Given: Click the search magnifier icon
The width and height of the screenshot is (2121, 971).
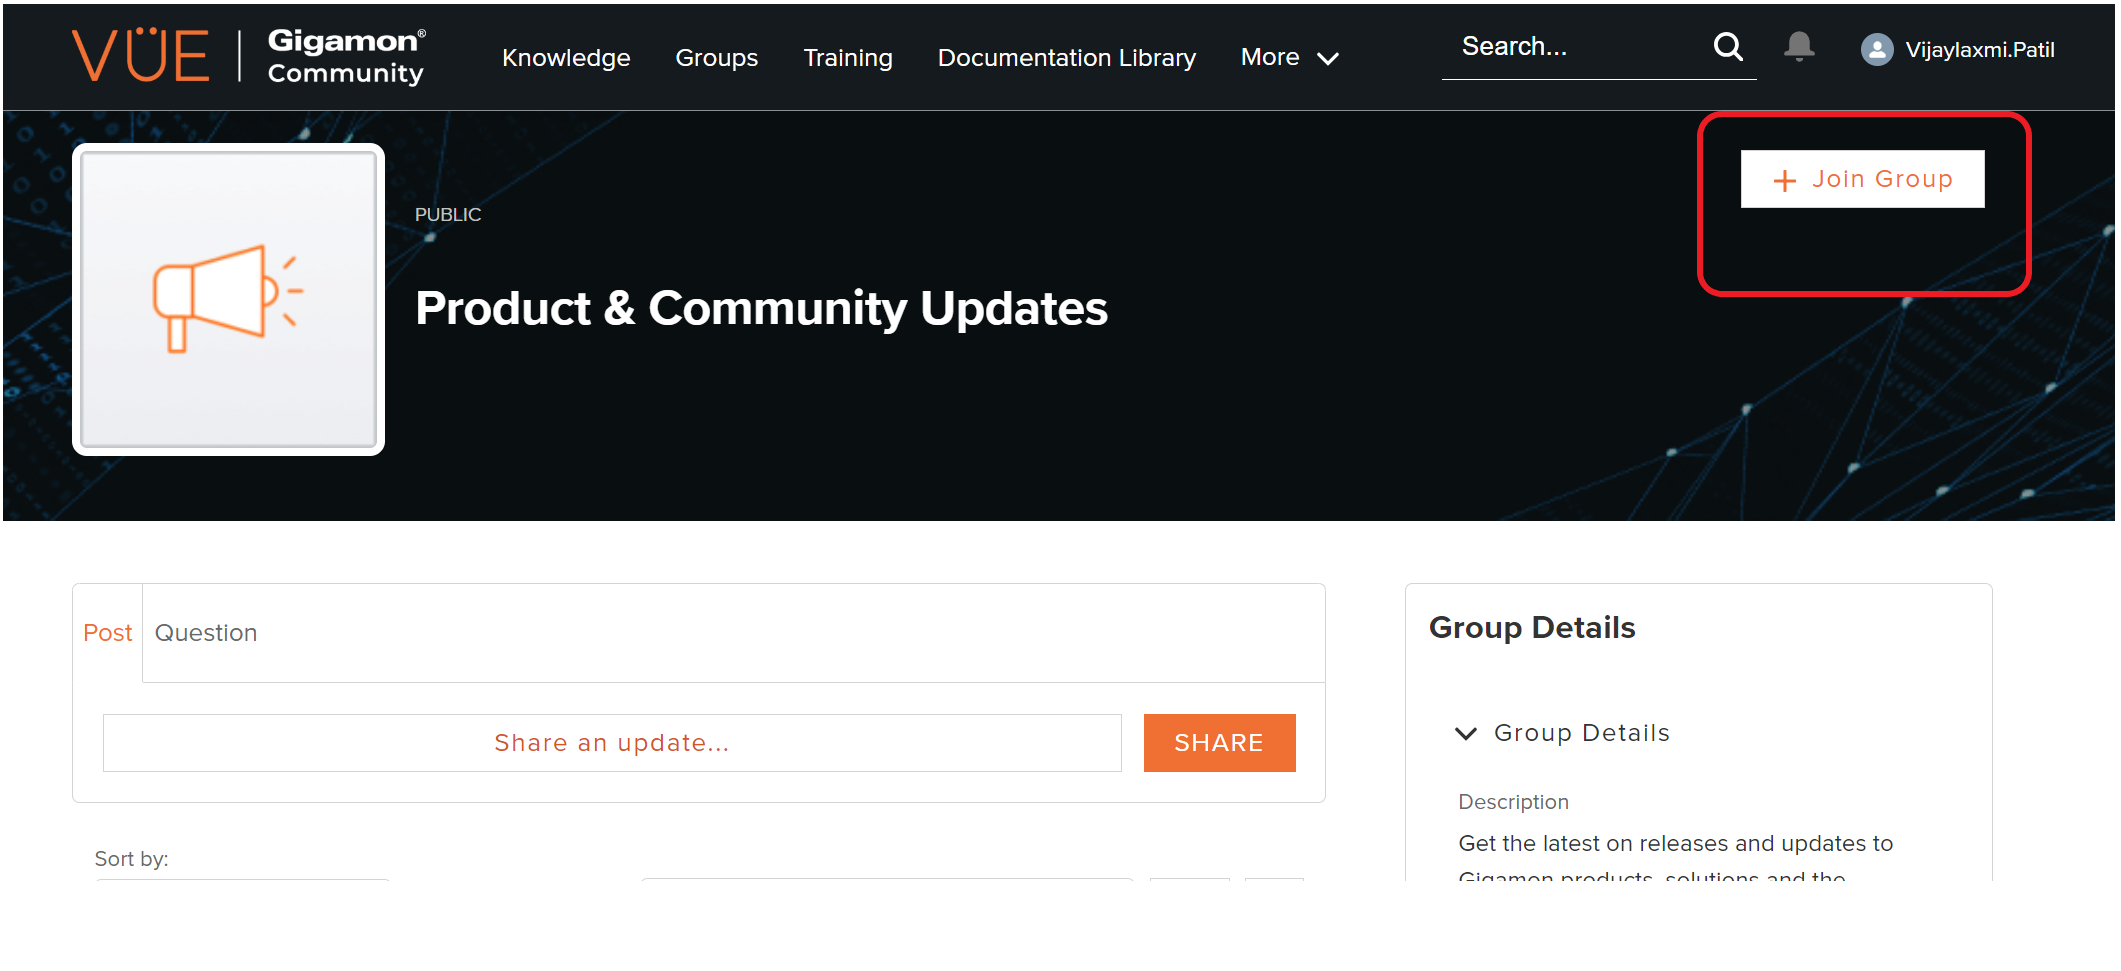Looking at the screenshot, I should (1728, 46).
